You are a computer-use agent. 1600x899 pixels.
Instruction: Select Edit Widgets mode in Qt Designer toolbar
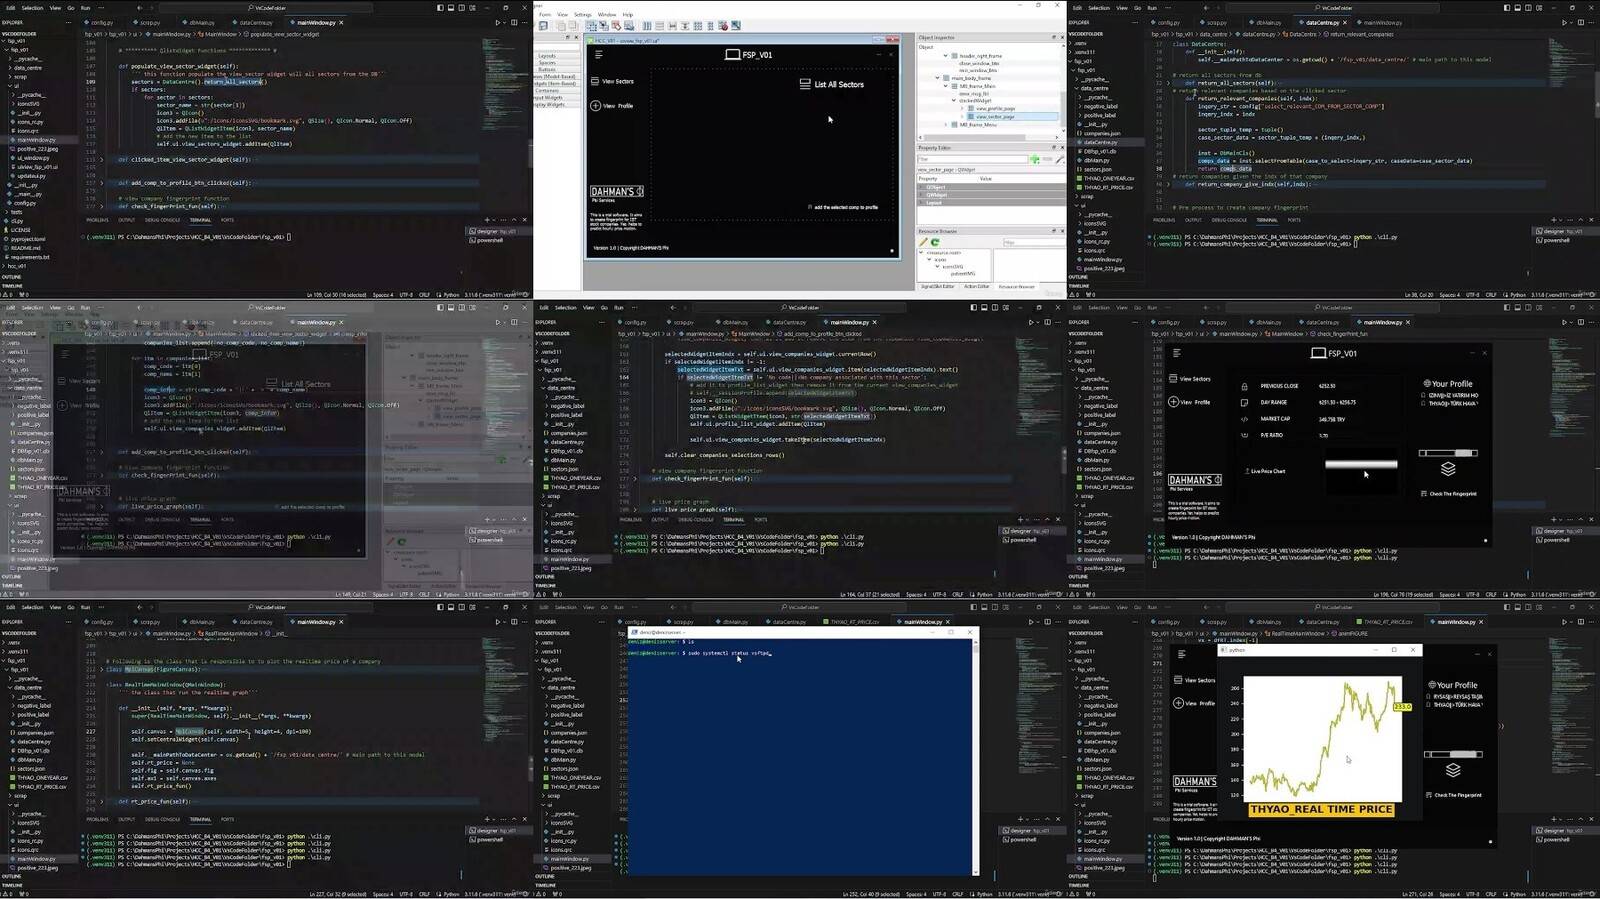592,26
